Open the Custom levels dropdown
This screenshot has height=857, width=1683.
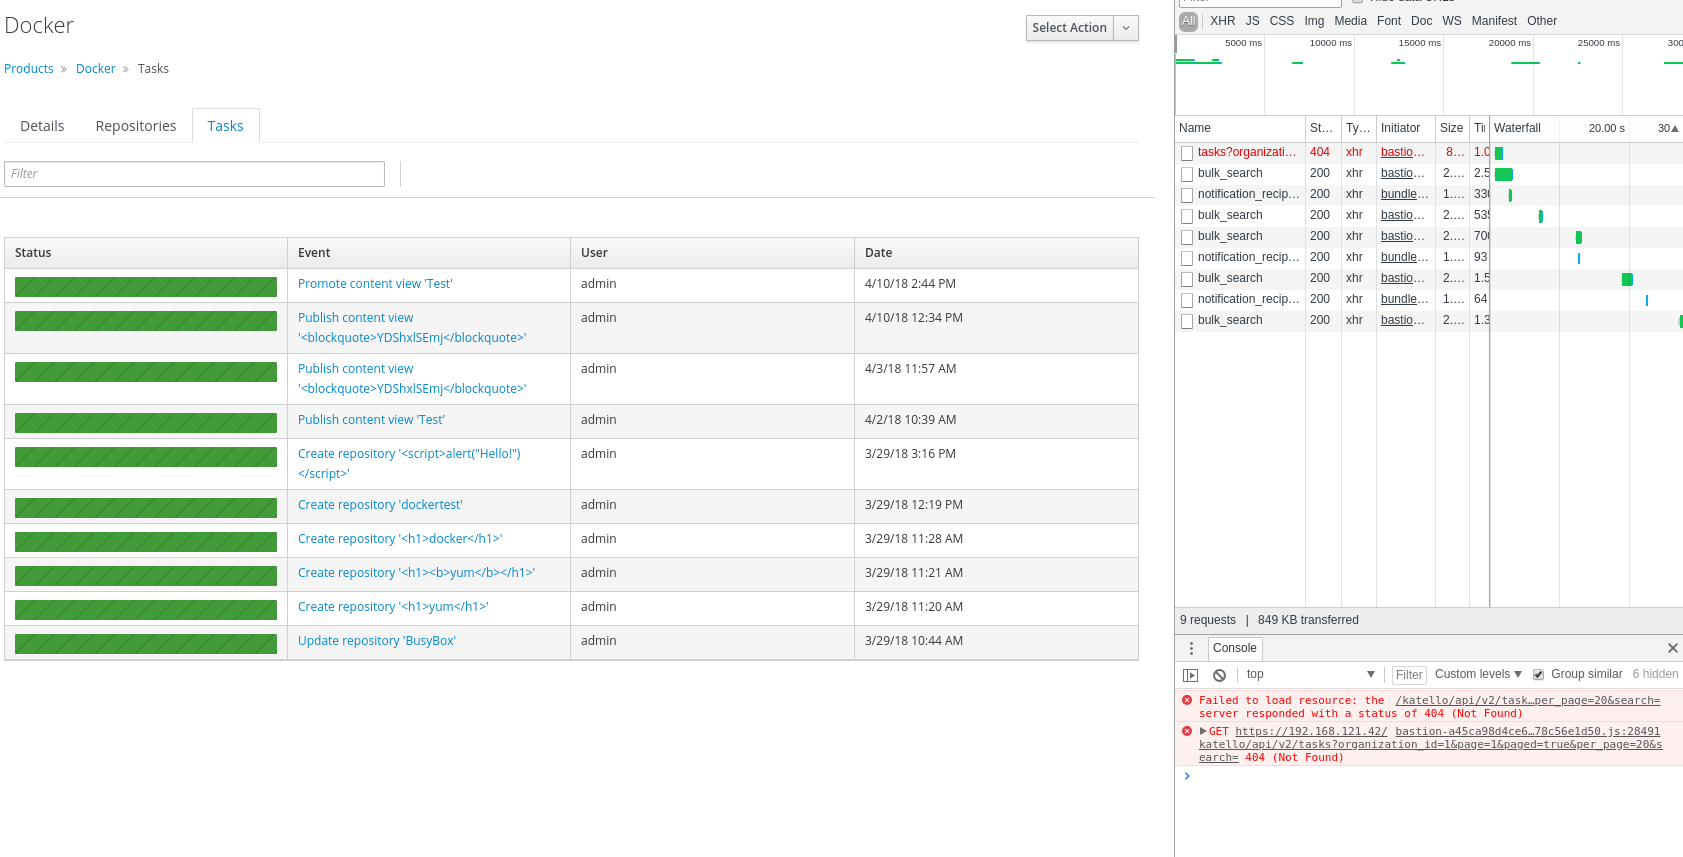click(1478, 674)
